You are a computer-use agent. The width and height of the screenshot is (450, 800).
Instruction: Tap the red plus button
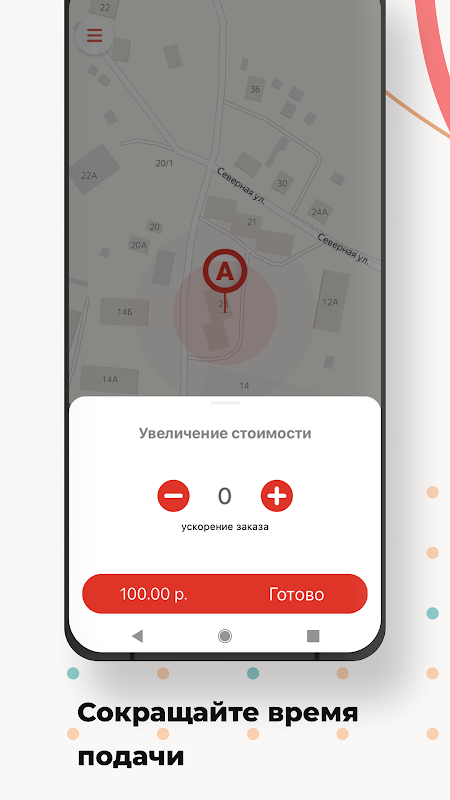click(x=277, y=495)
